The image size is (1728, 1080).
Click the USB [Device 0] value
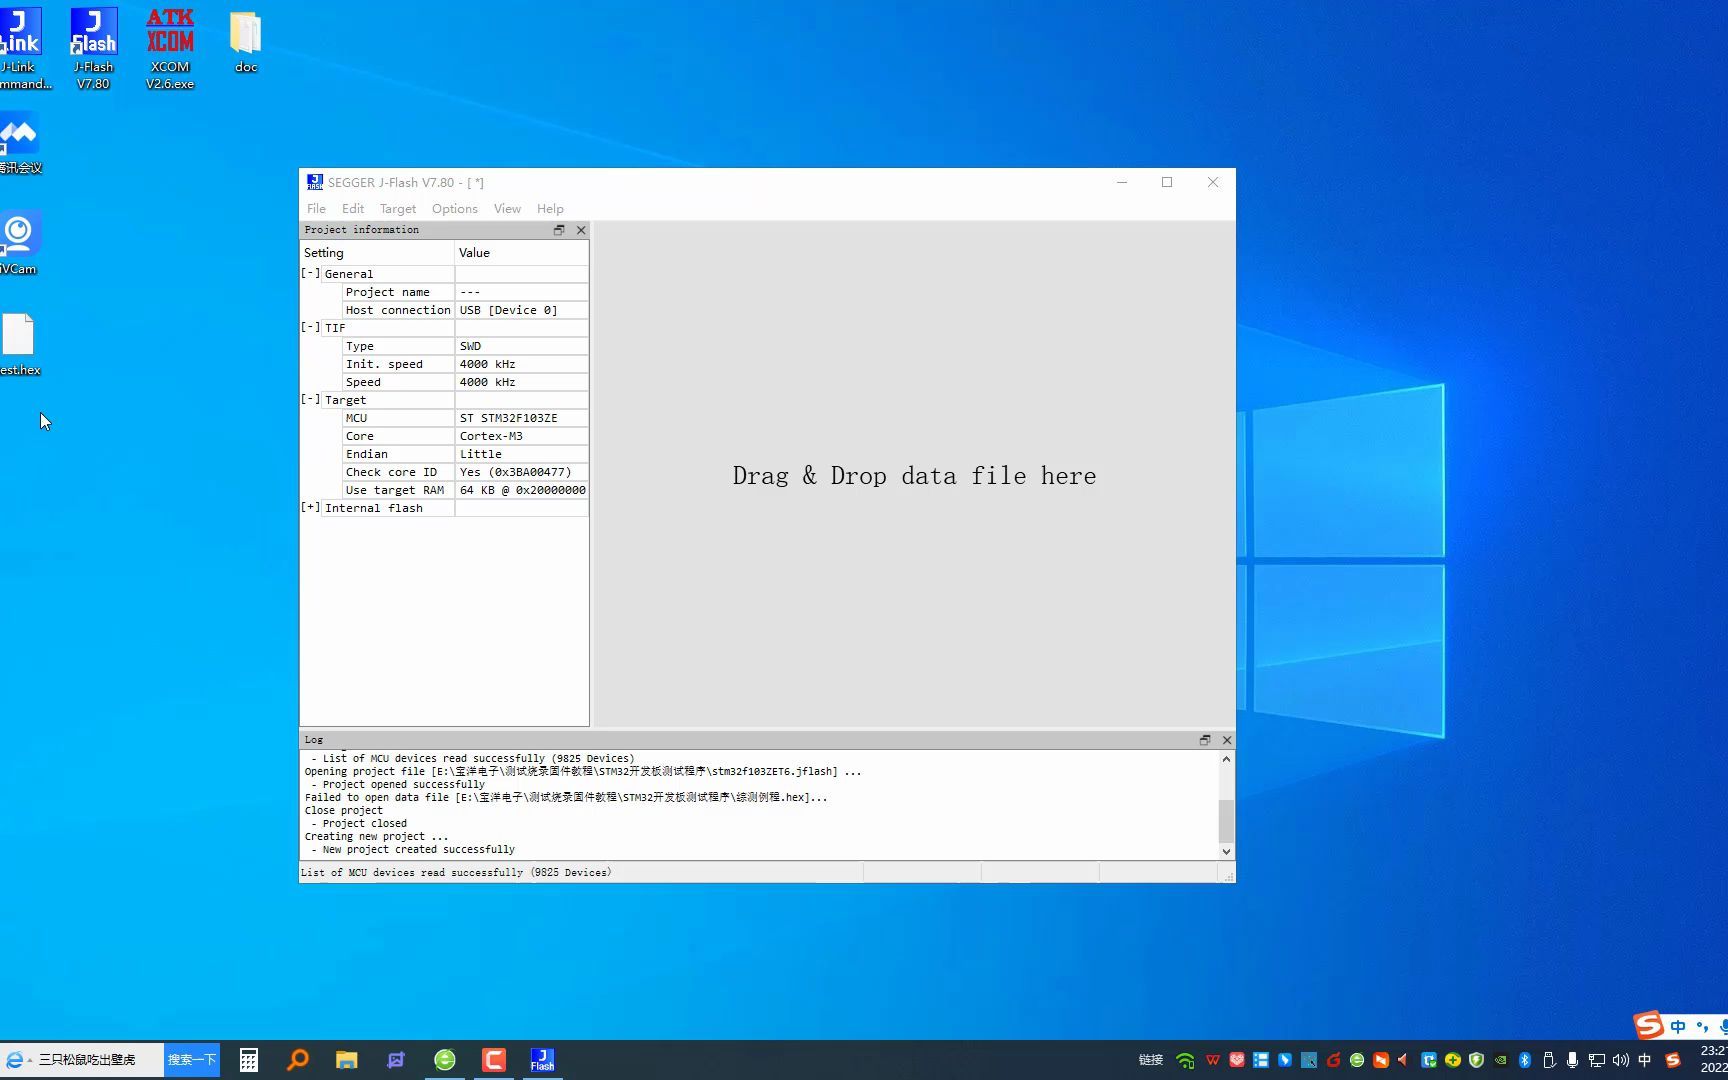(508, 310)
